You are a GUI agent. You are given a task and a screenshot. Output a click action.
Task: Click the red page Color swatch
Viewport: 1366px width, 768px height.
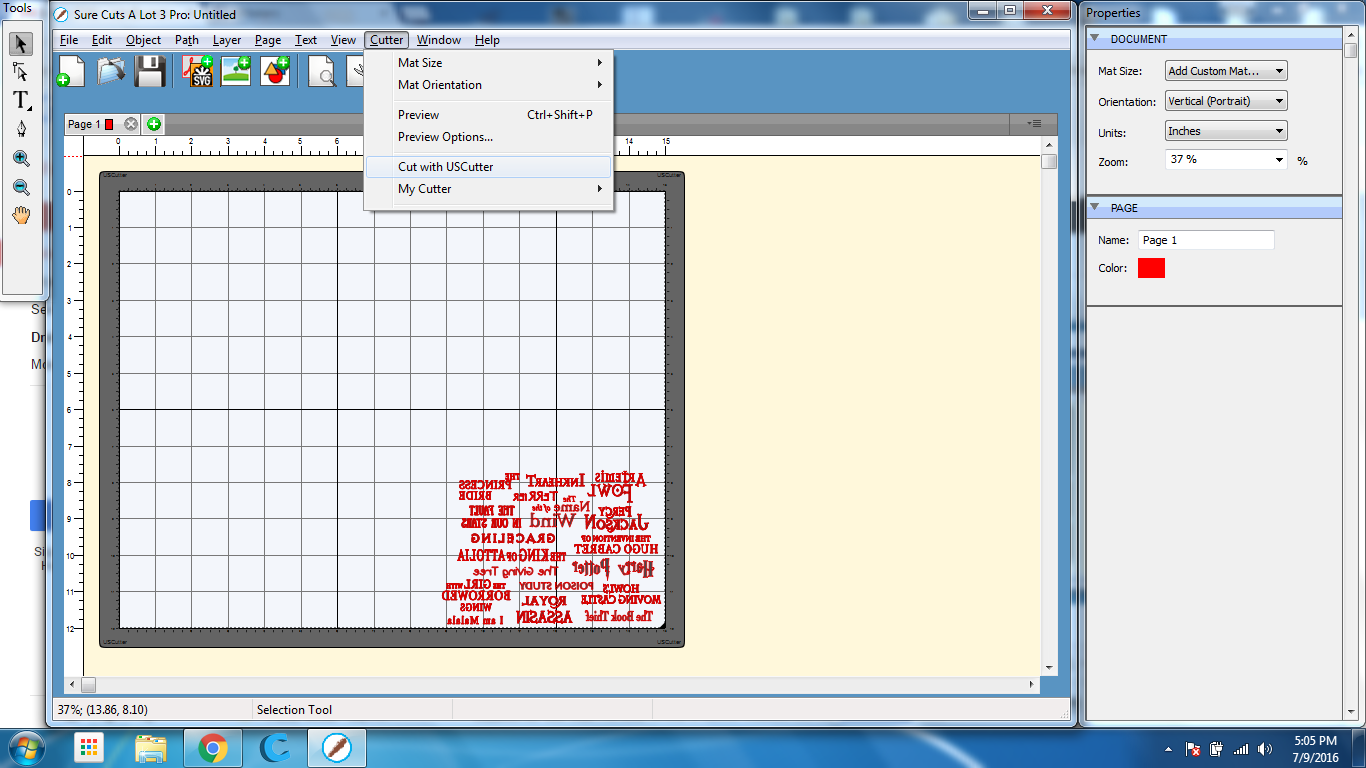pos(1151,268)
